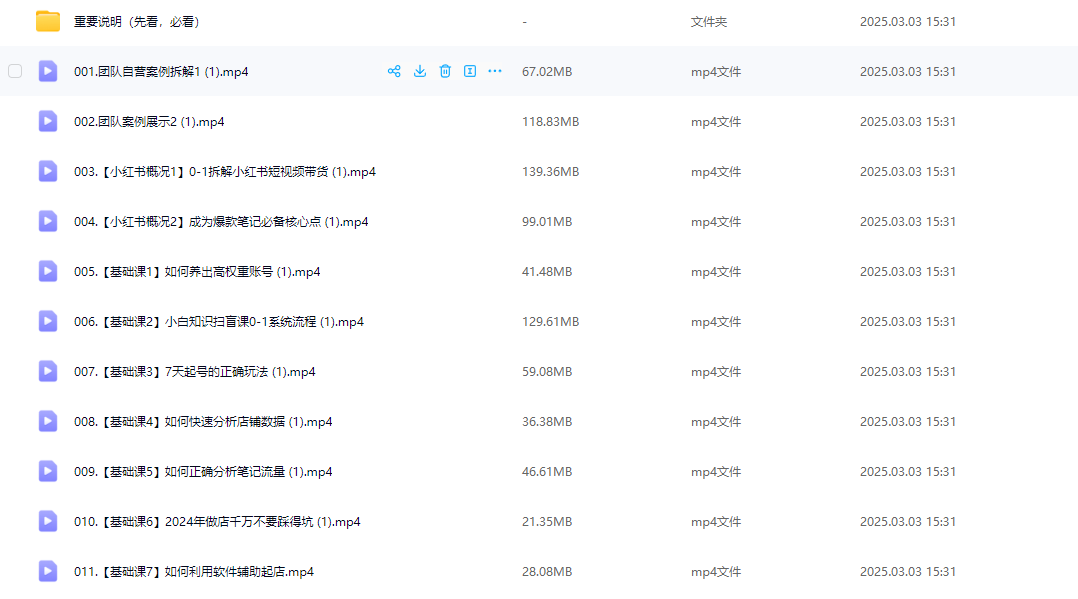This screenshot has height=599, width=1078.
Task: Open 006 小白知识扫盲课 file name
Action: [x=219, y=322]
